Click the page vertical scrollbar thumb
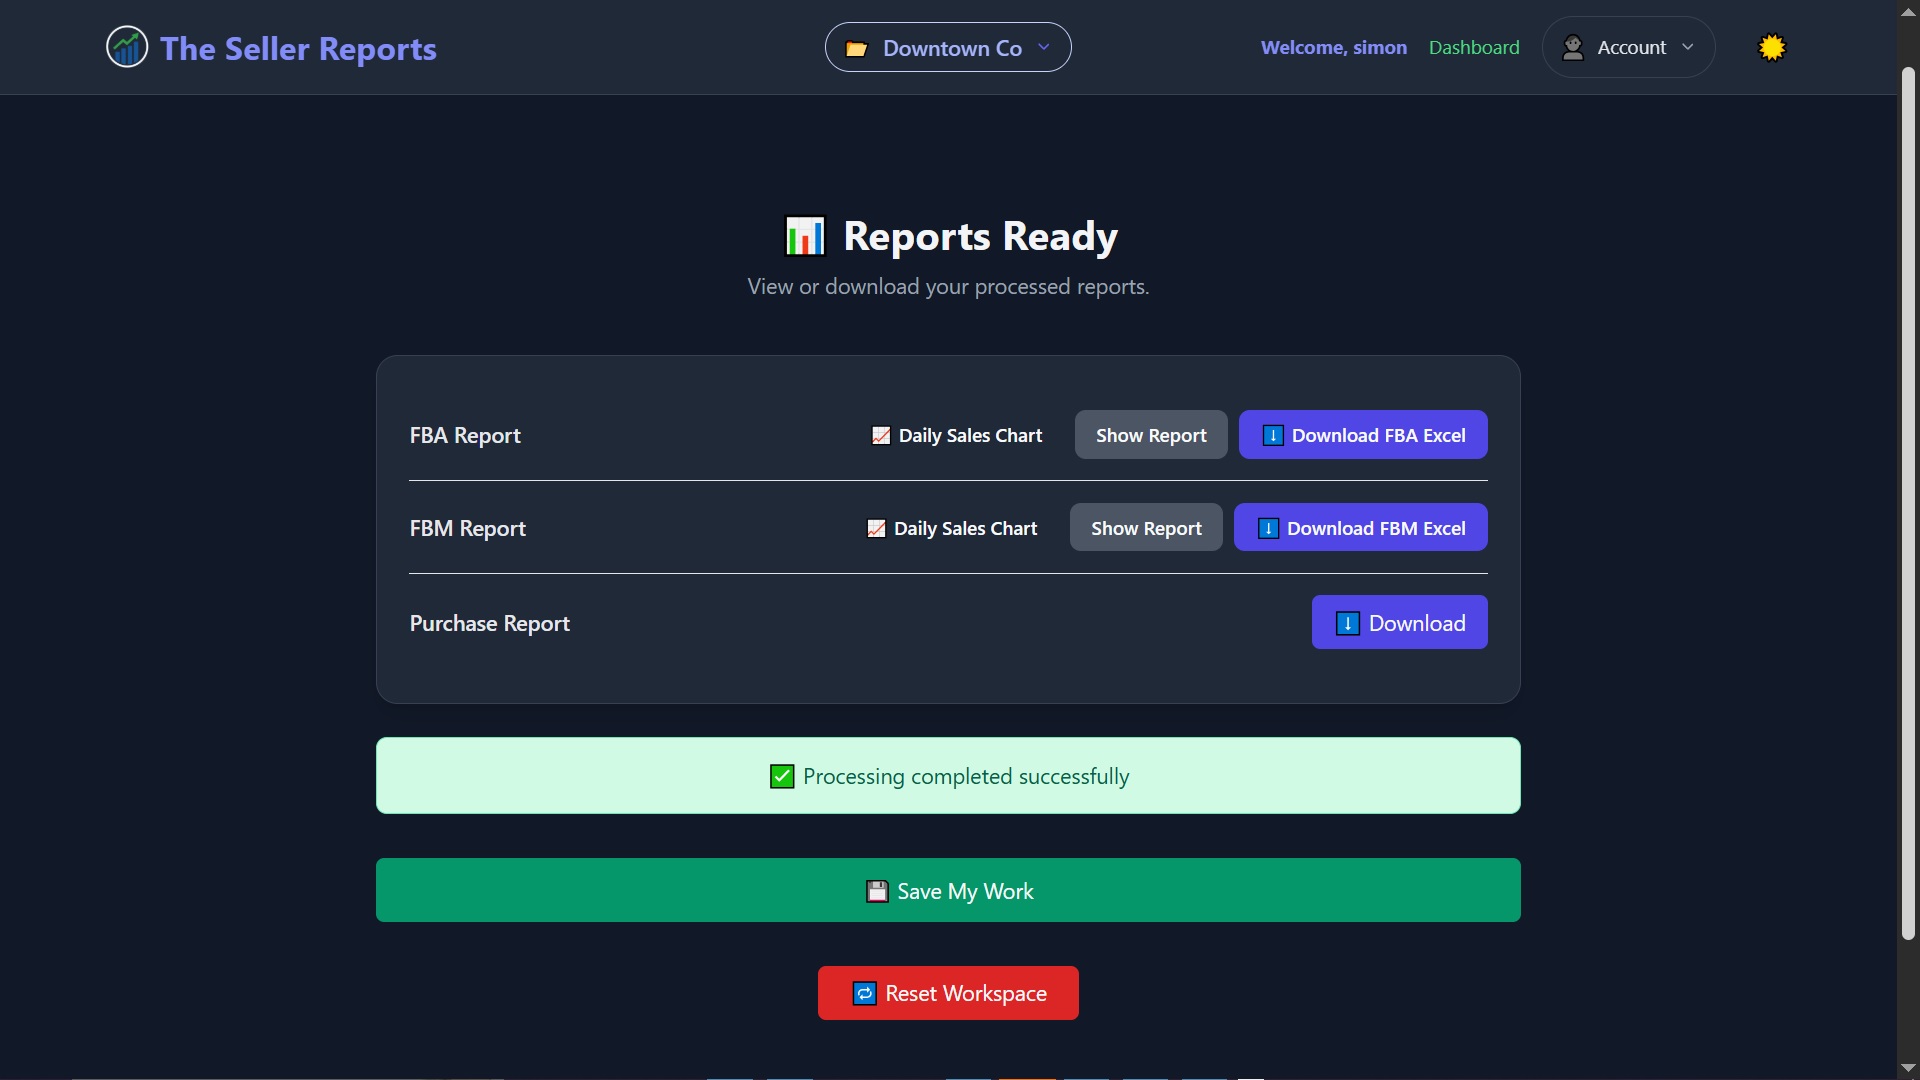Viewport: 1920px width, 1080px height. pyautogui.click(x=1908, y=502)
